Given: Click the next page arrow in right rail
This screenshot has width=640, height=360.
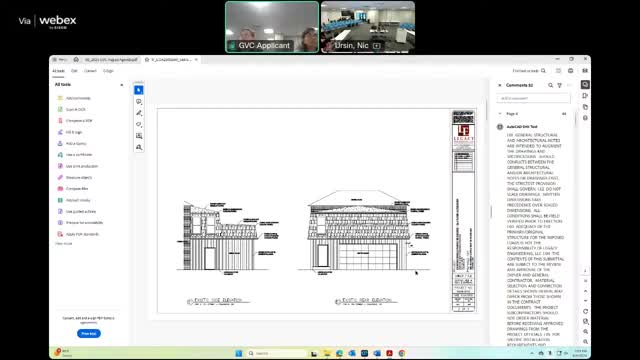Looking at the screenshot, I should pyautogui.click(x=585, y=301).
